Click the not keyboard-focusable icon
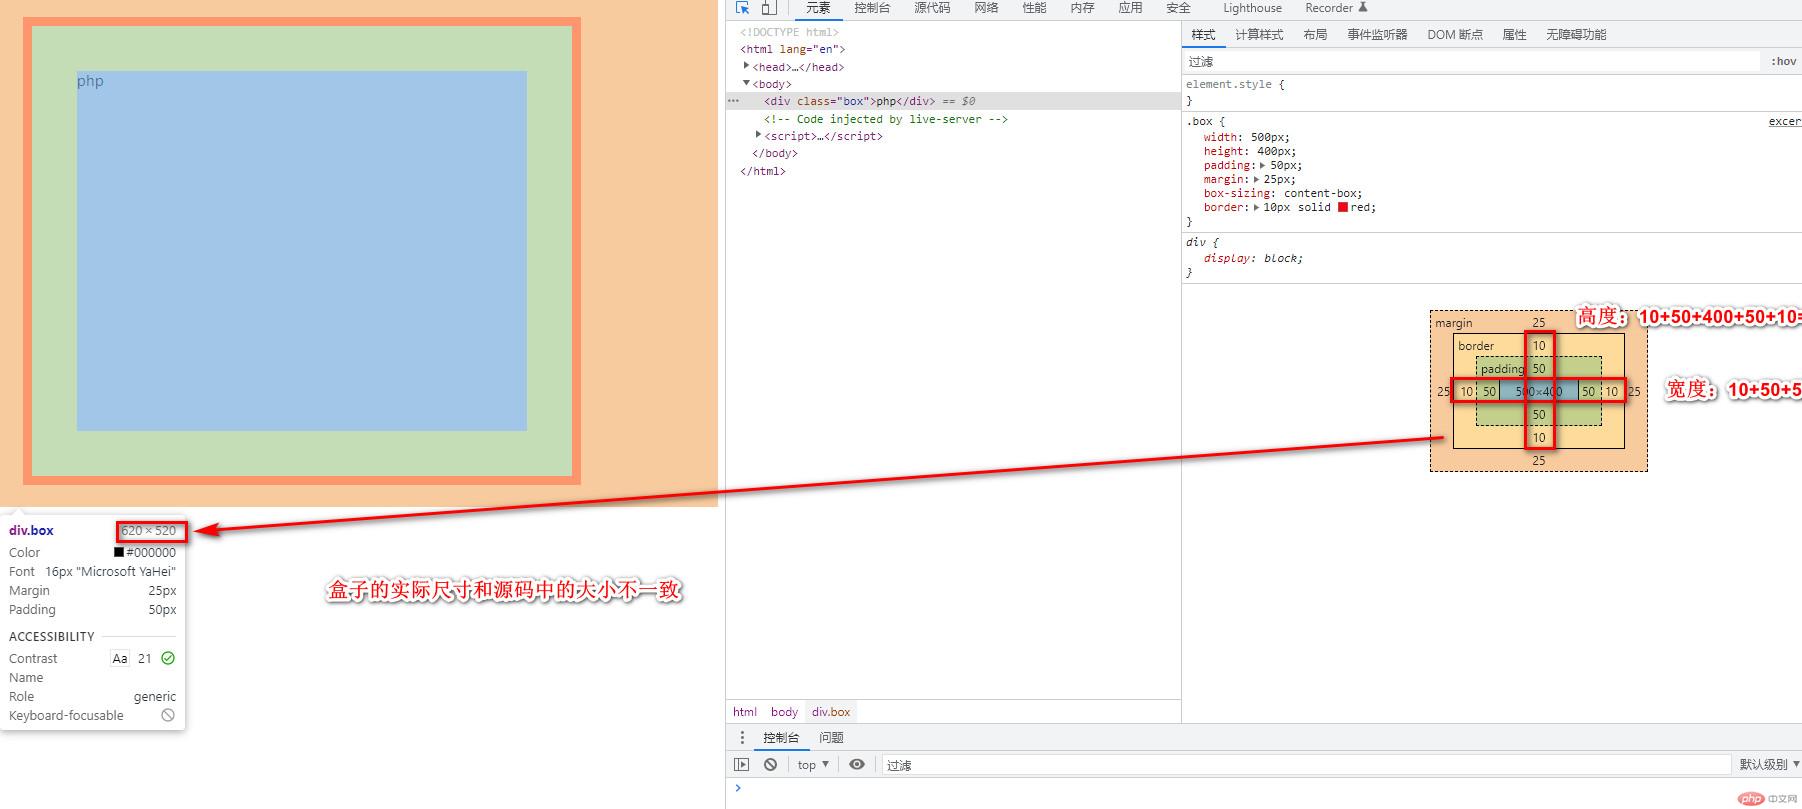 tap(168, 715)
